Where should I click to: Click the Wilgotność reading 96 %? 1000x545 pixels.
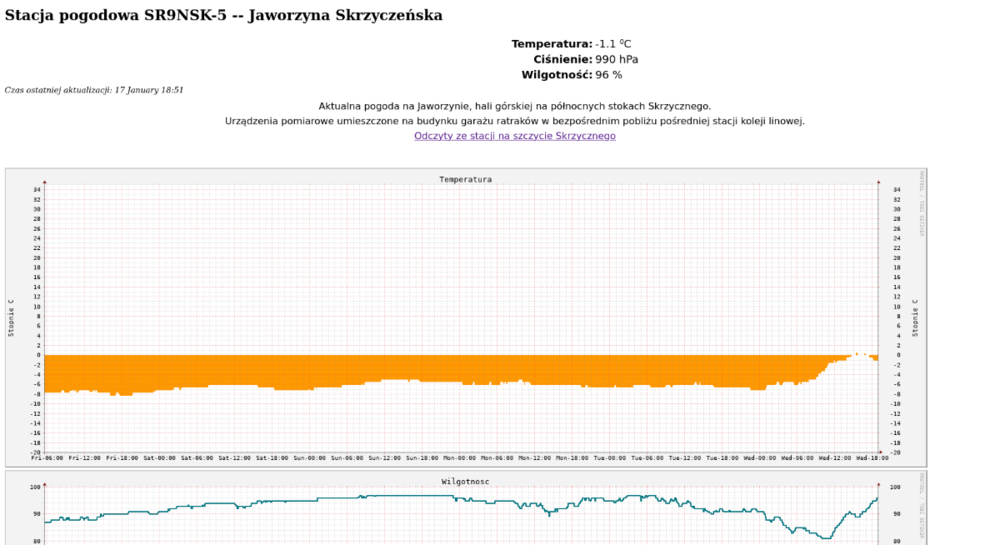(x=608, y=75)
